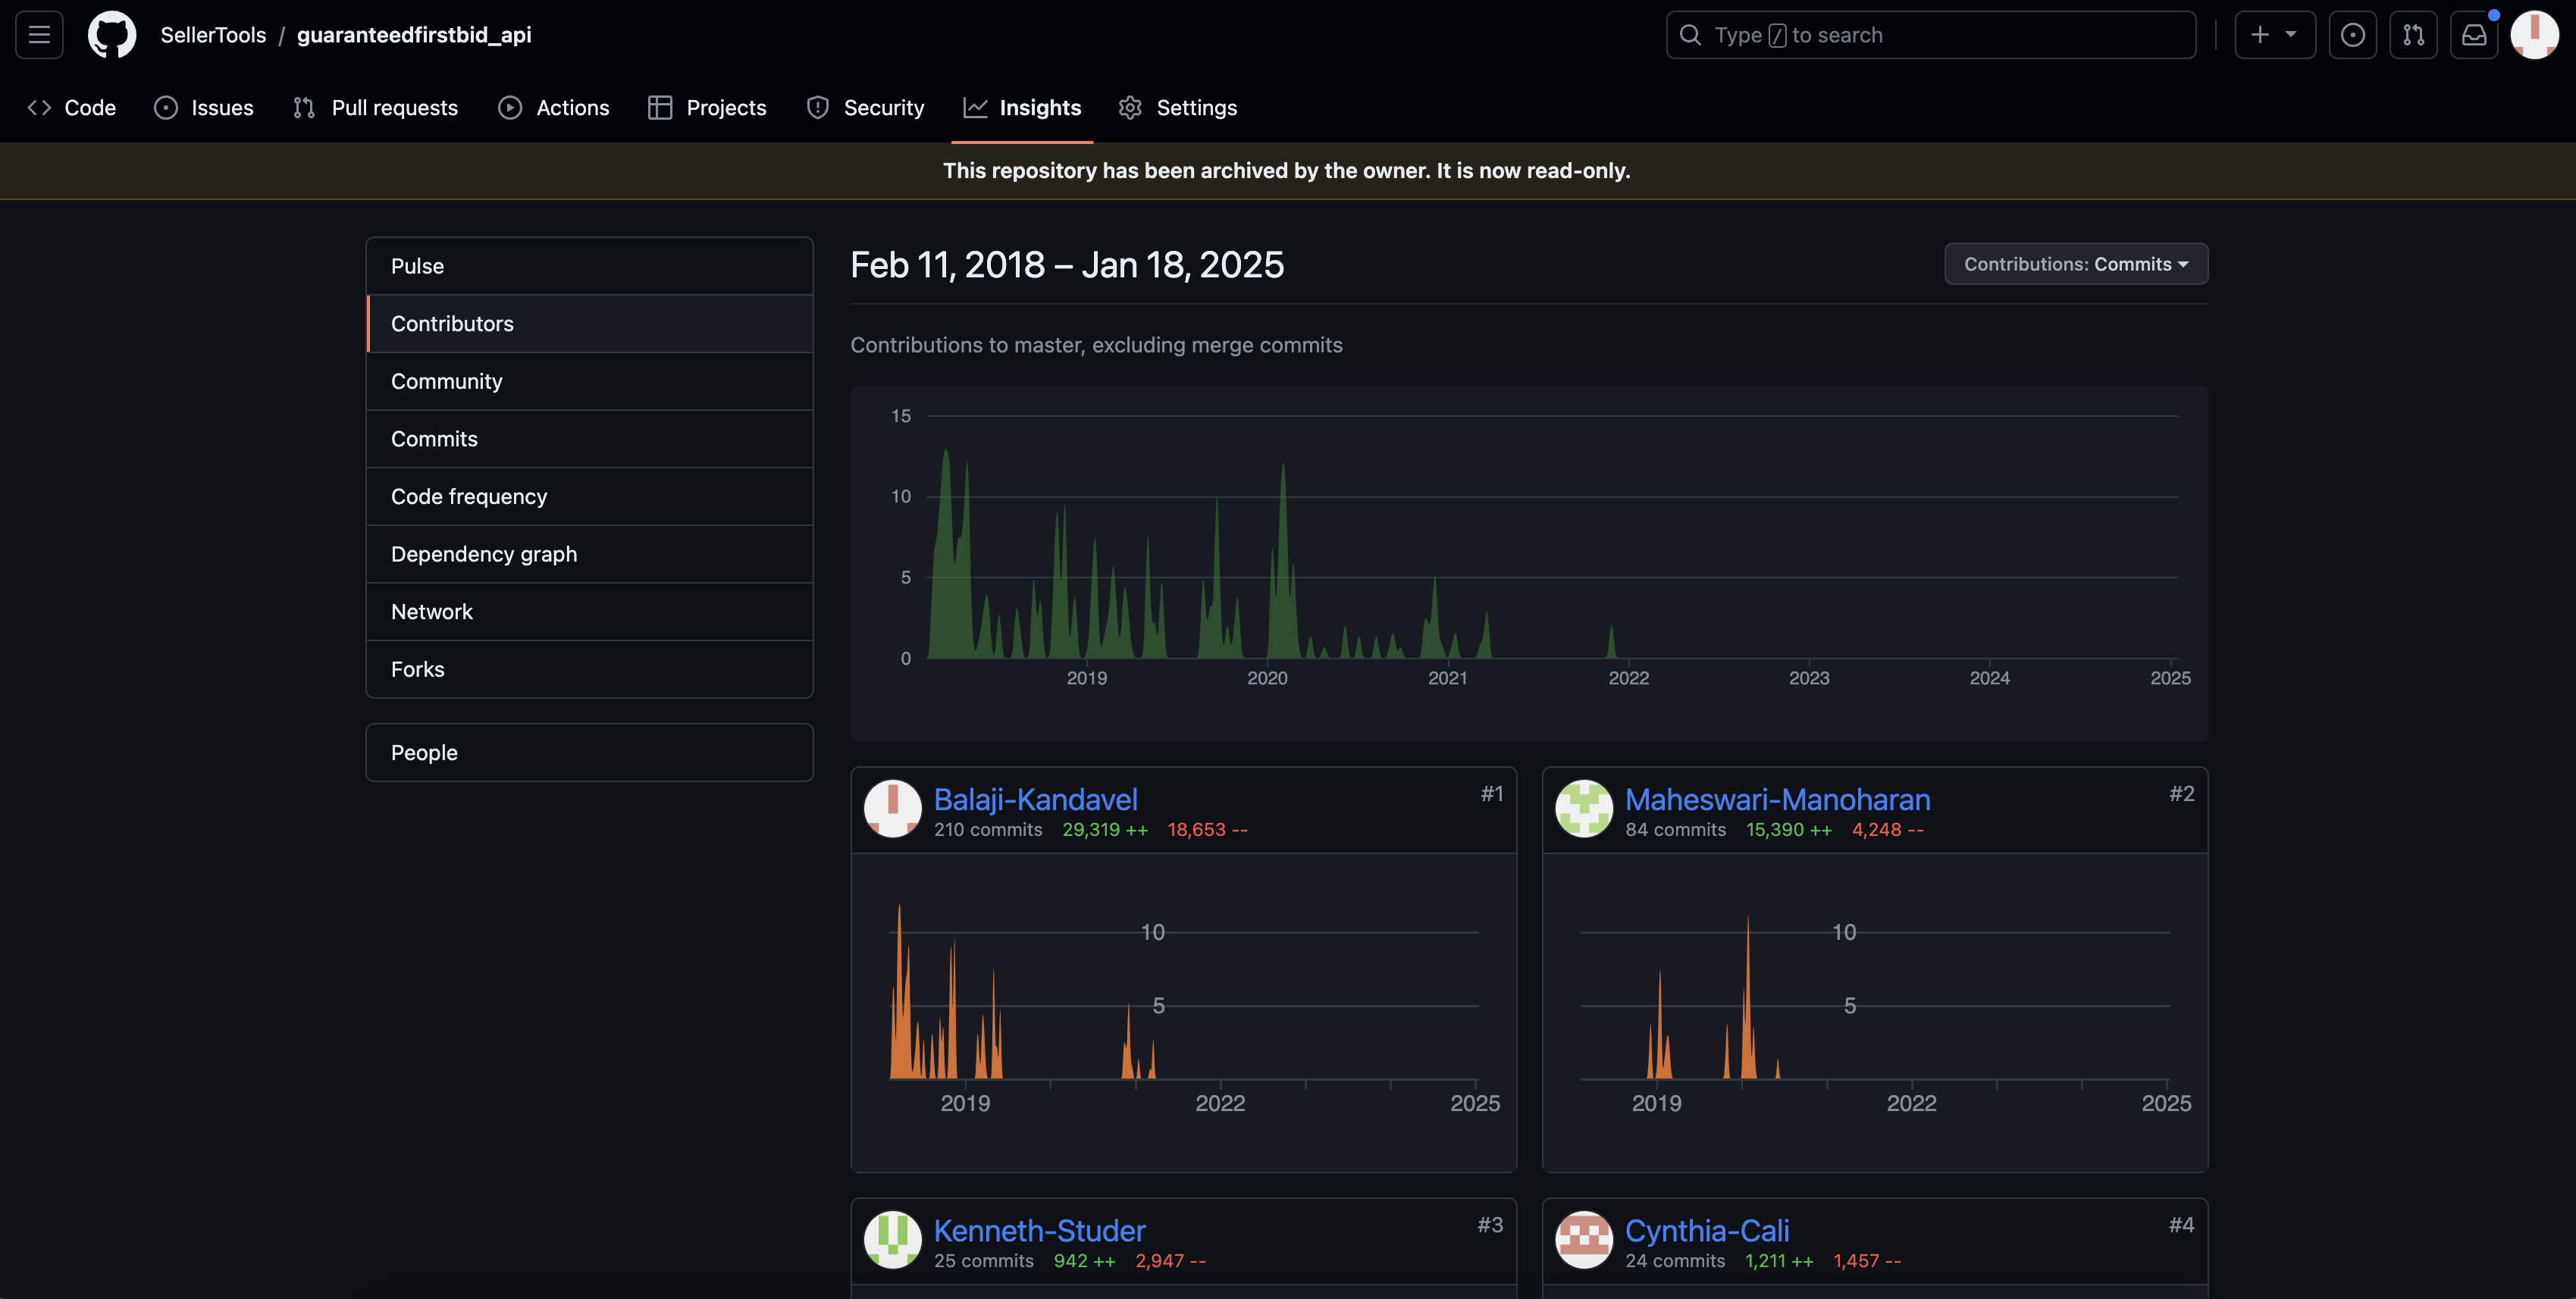This screenshot has height=1299, width=2576.
Task: Click the '29,319 ++' additions count
Action: pos(1105,830)
